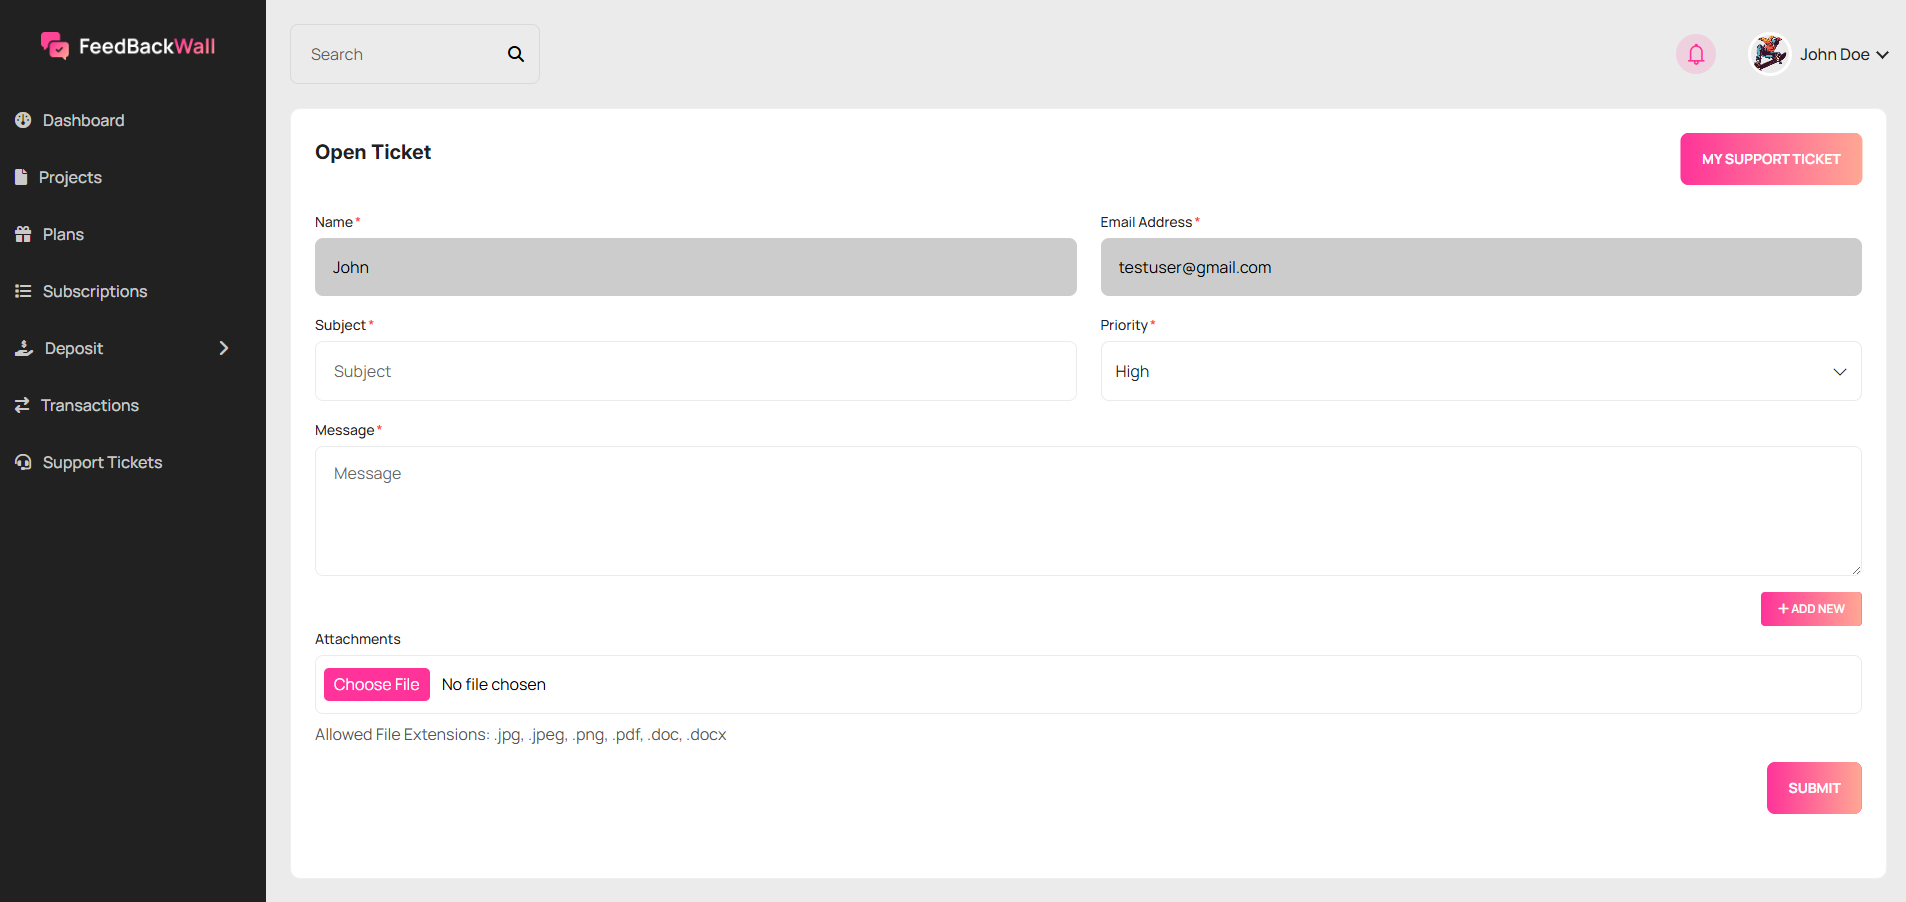Click the Support Tickets headset icon
The width and height of the screenshot is (1906, 902).
[x=23, y=462]
